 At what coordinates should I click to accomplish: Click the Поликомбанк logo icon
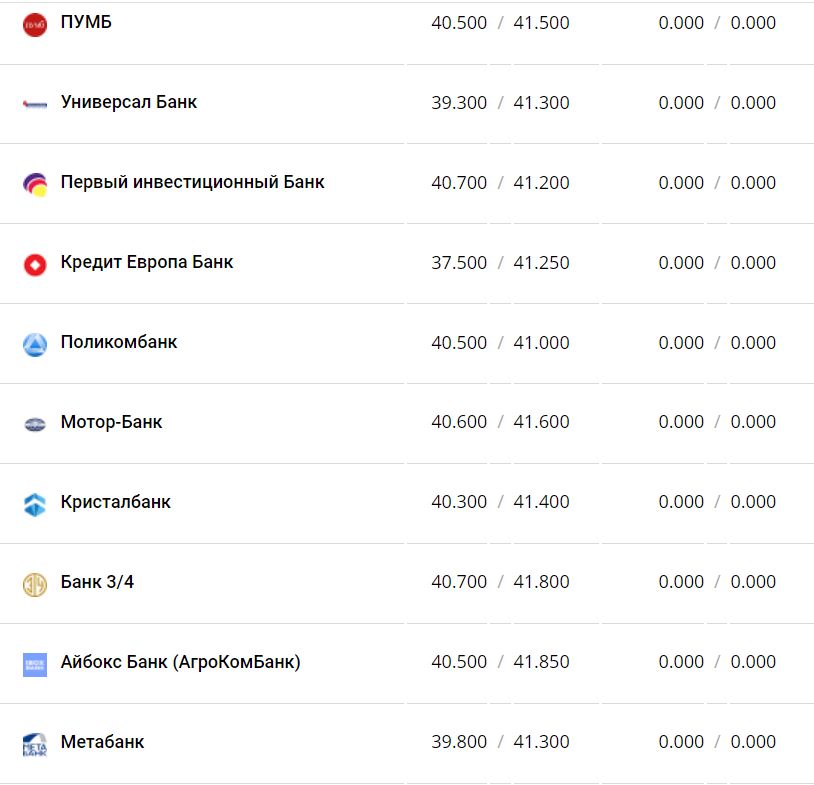tap(35, 344)
